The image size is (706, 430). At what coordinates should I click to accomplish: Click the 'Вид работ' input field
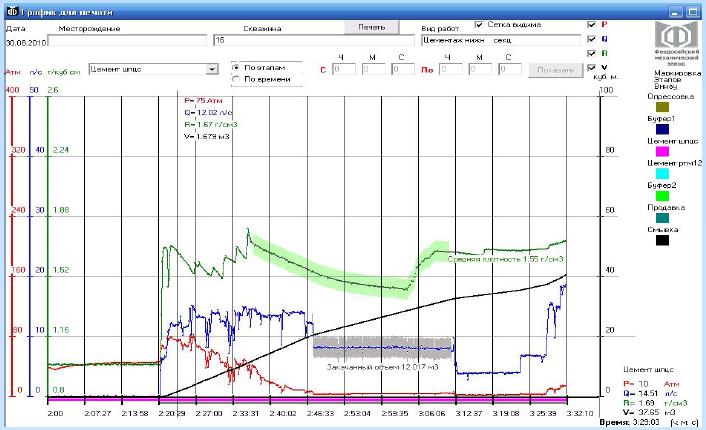(501, 41)
